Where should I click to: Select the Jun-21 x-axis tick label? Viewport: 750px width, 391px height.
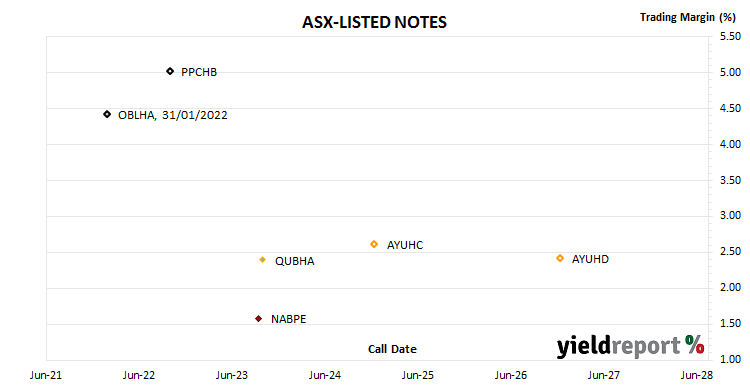click(46, 375)
